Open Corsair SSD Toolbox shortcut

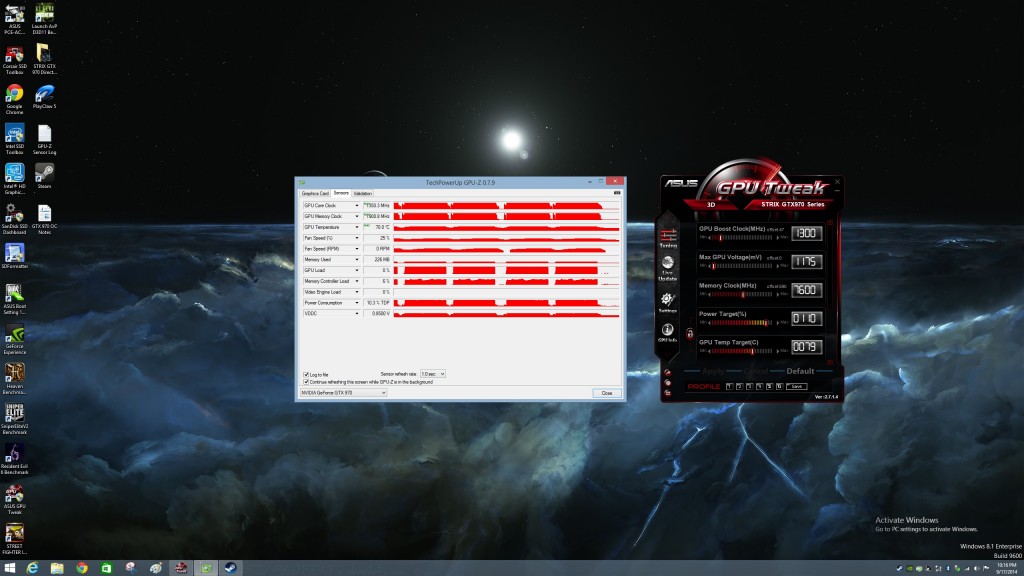(x=14, y=59)
